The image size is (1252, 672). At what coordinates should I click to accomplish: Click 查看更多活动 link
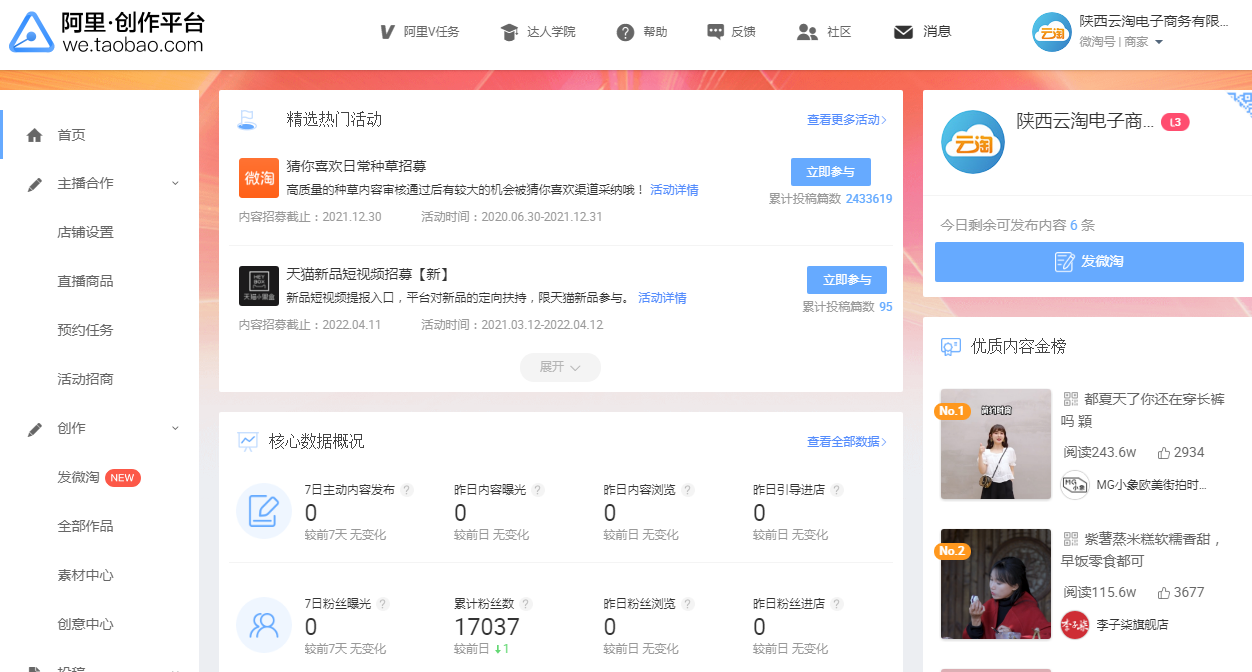point(847,120)
